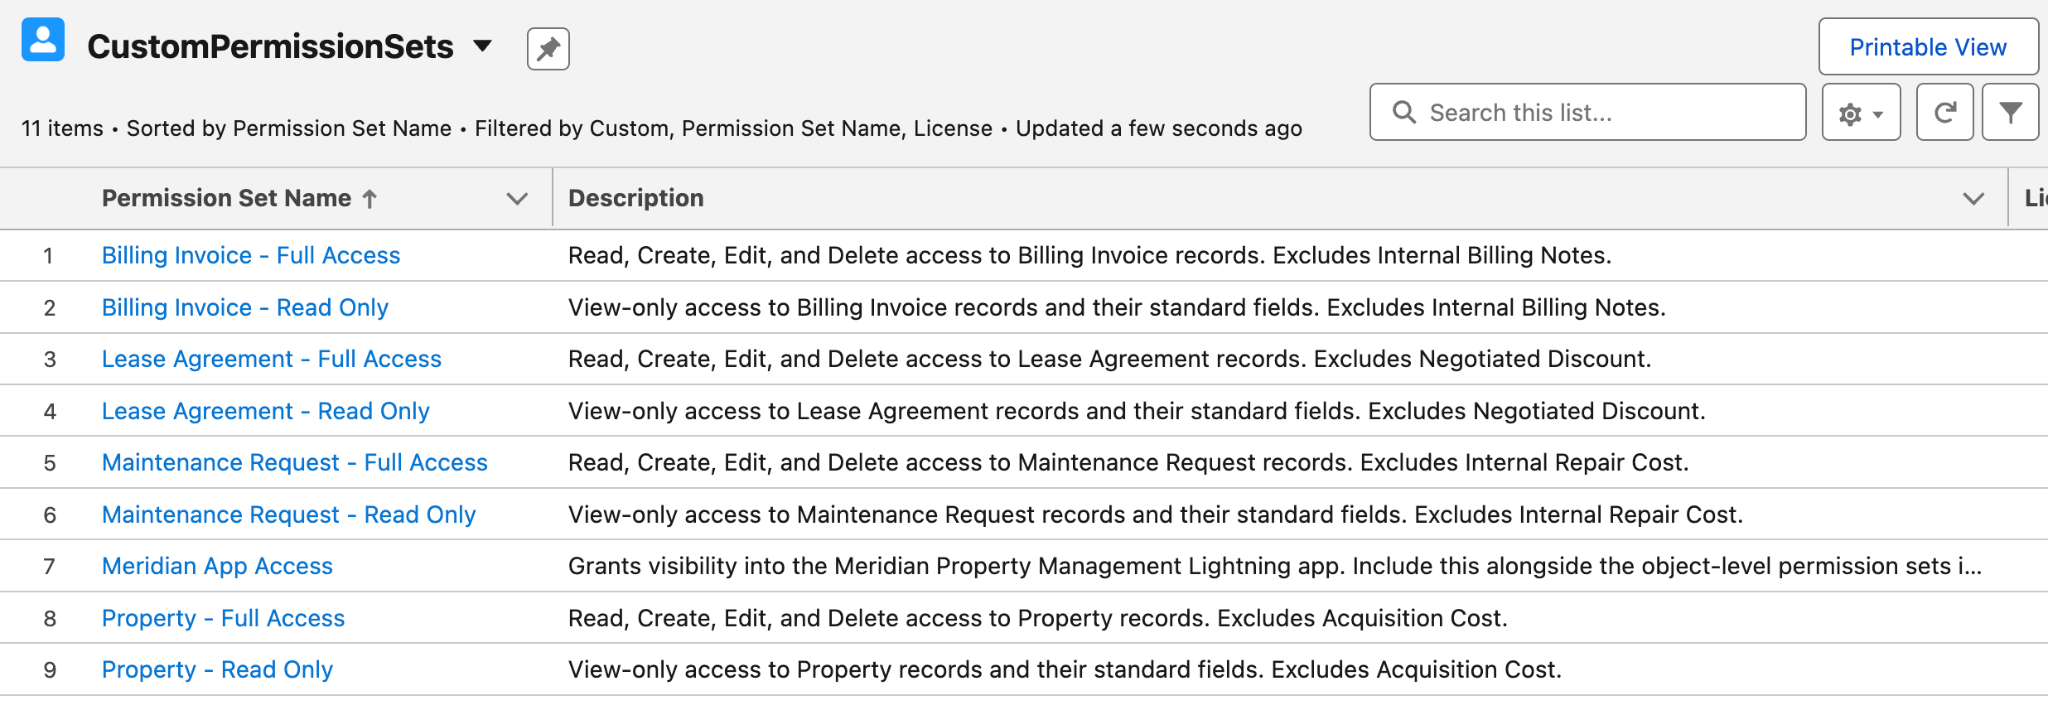The width and height of the screenshot is (2048, 706).
Task: Click the Permission Sets user icon
Action: [x=43, y=40]
